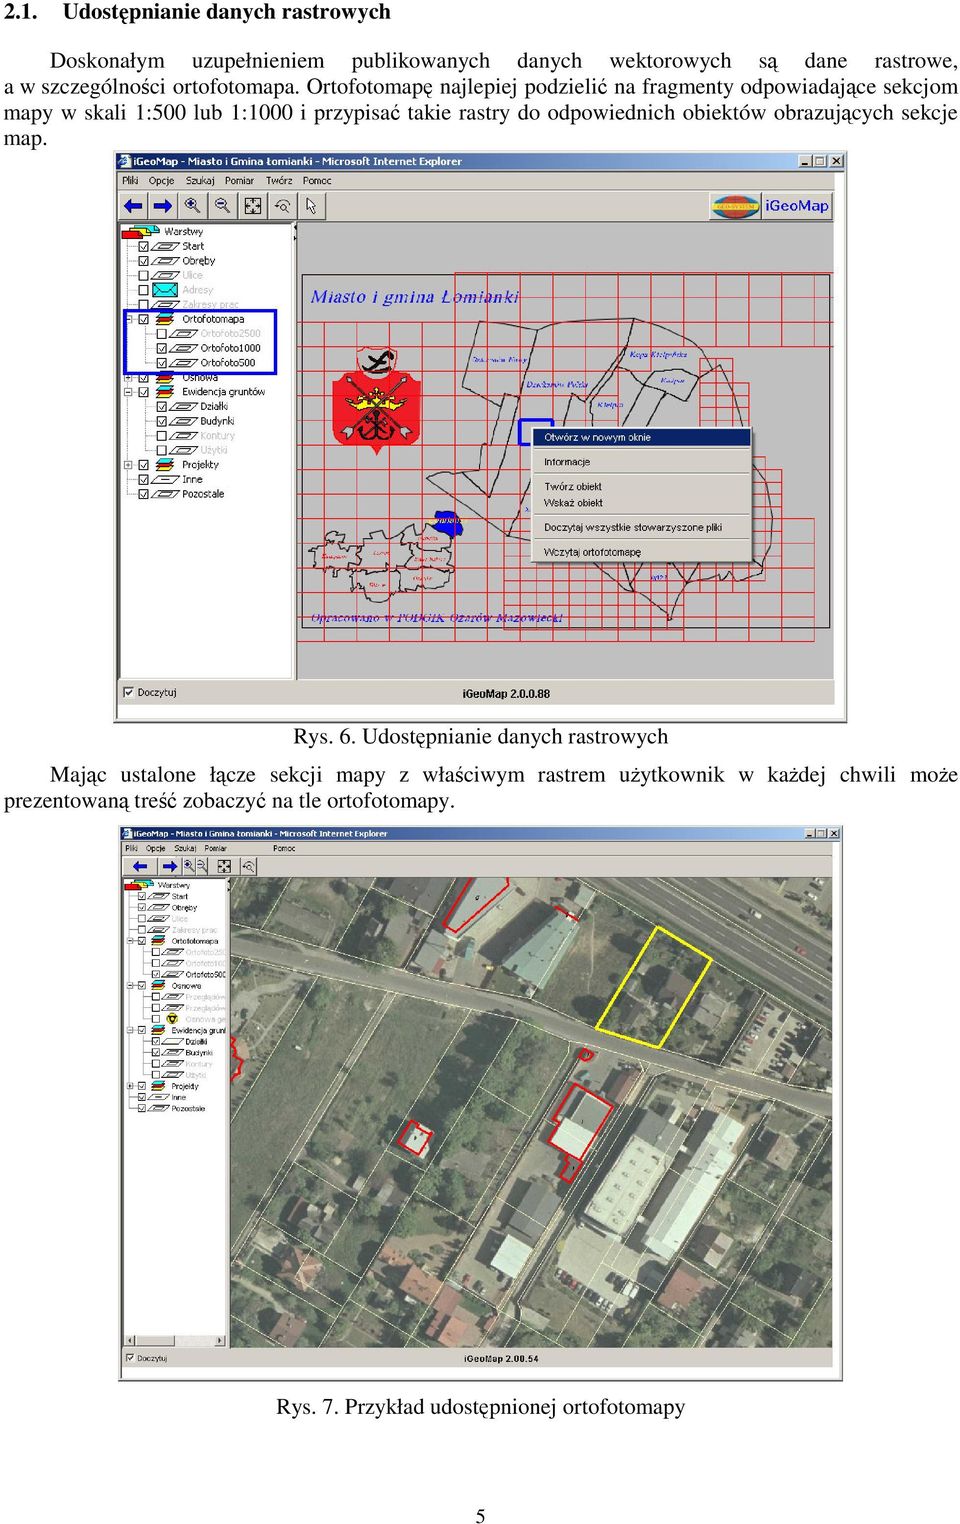Choose 'Otwórz w nowym oknie' from context menu

click(641, 437)
